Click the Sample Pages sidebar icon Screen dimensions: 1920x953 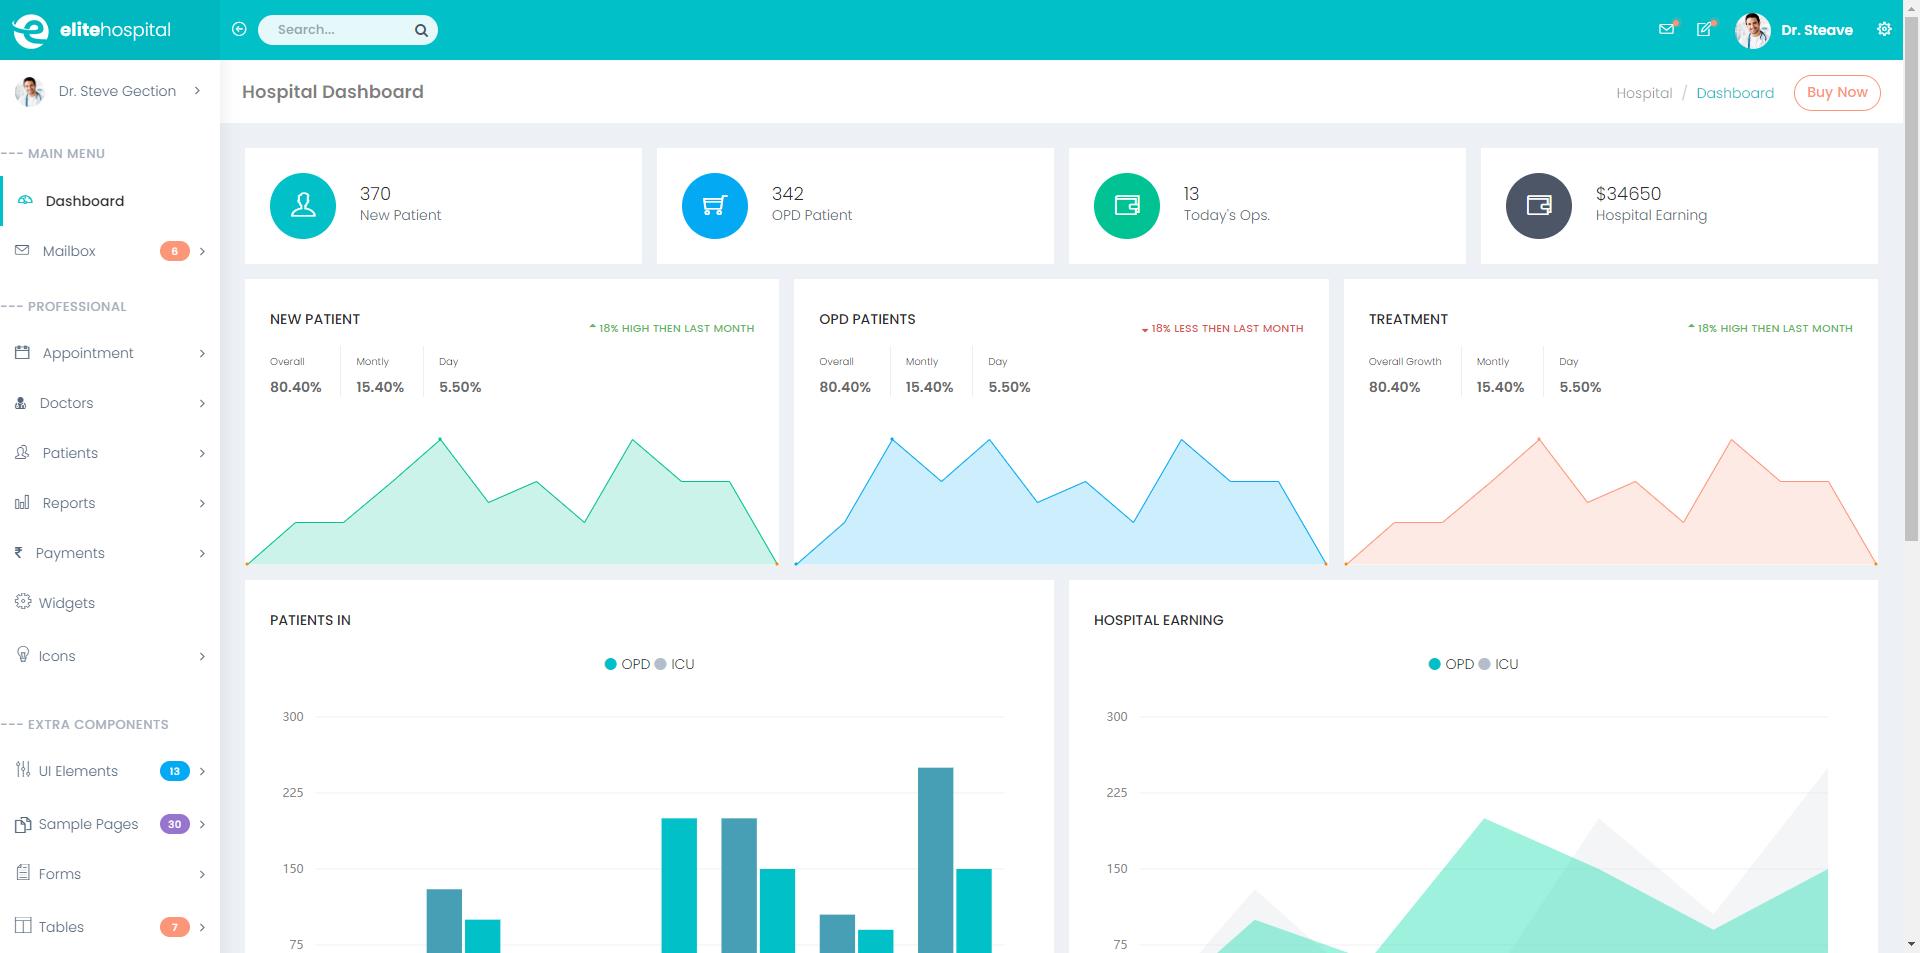click(x=23, y=824)
